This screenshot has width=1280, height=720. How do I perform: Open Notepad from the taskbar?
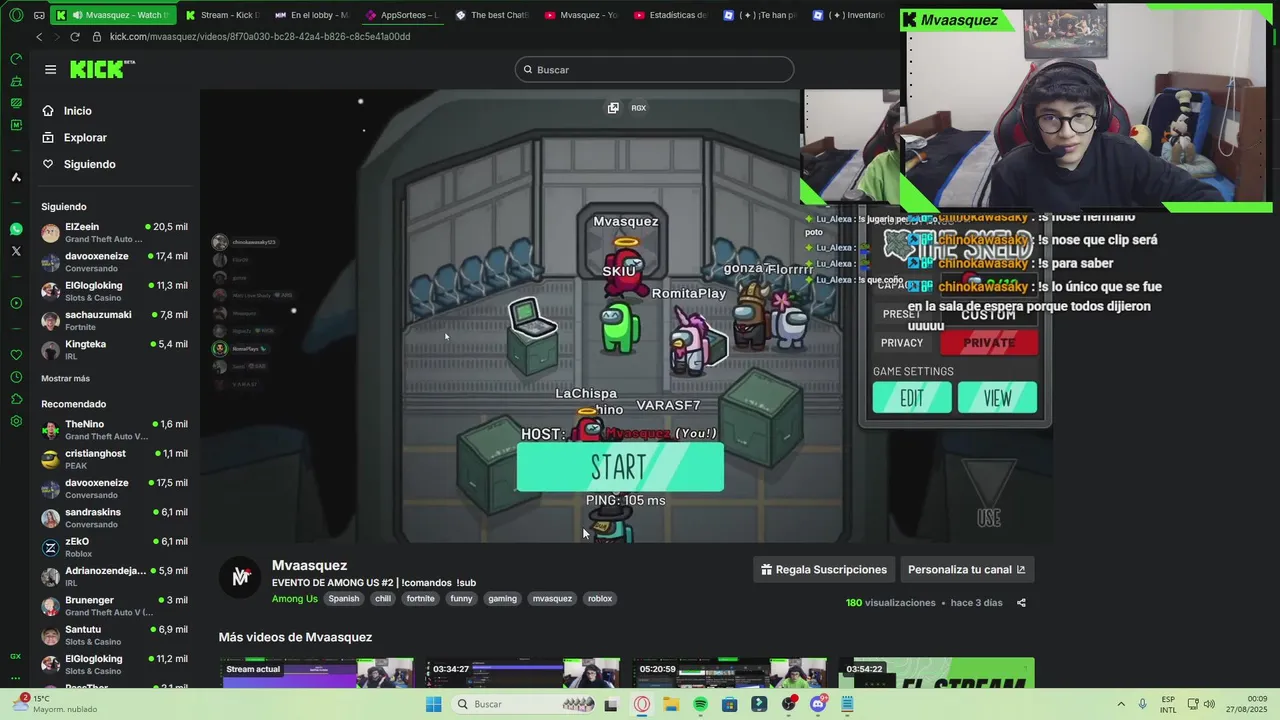pos(848,704)
